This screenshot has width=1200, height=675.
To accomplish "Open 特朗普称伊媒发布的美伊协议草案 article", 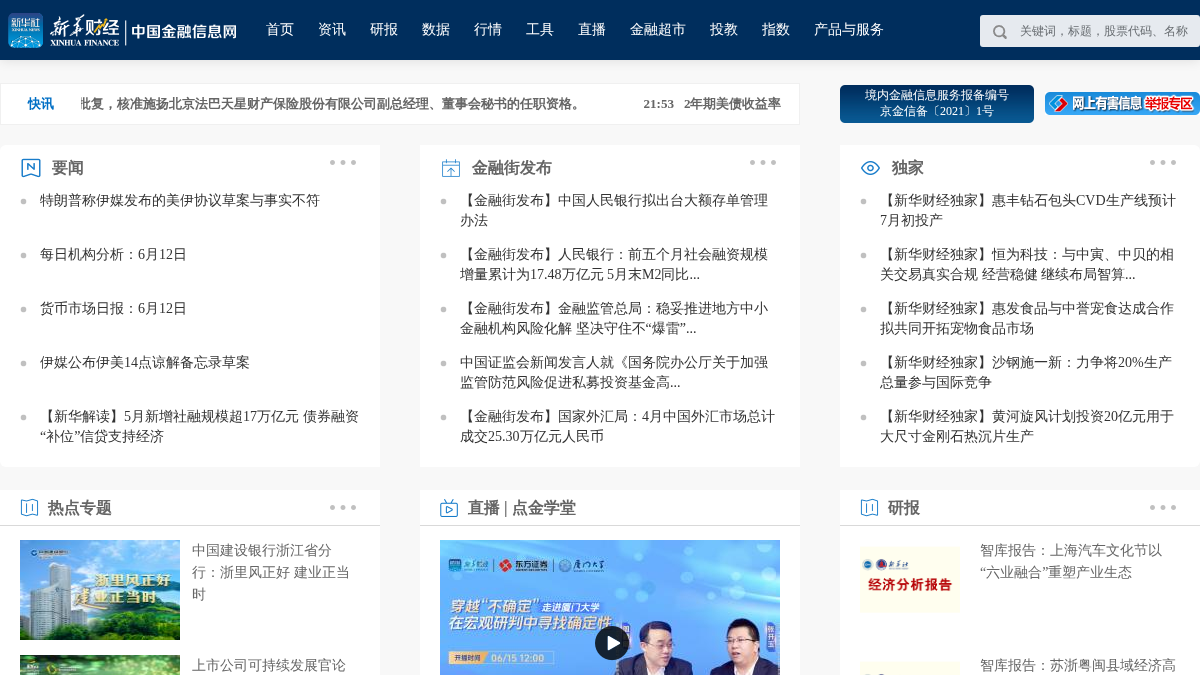I will (x=180, y=201).
